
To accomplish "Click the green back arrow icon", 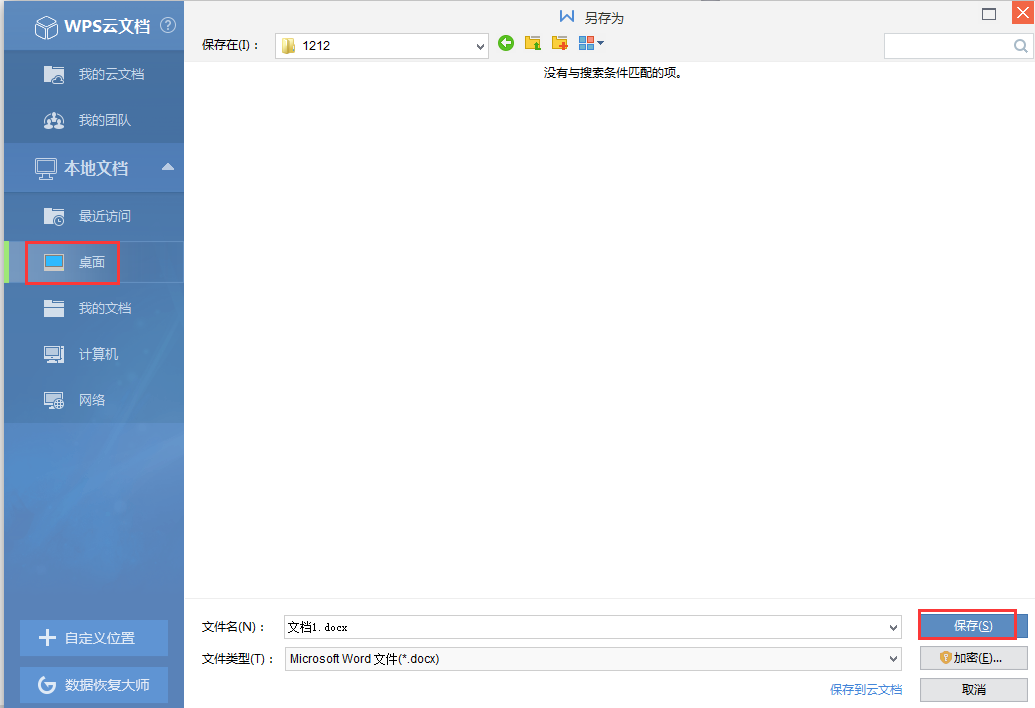I will [x=506, y=43].
